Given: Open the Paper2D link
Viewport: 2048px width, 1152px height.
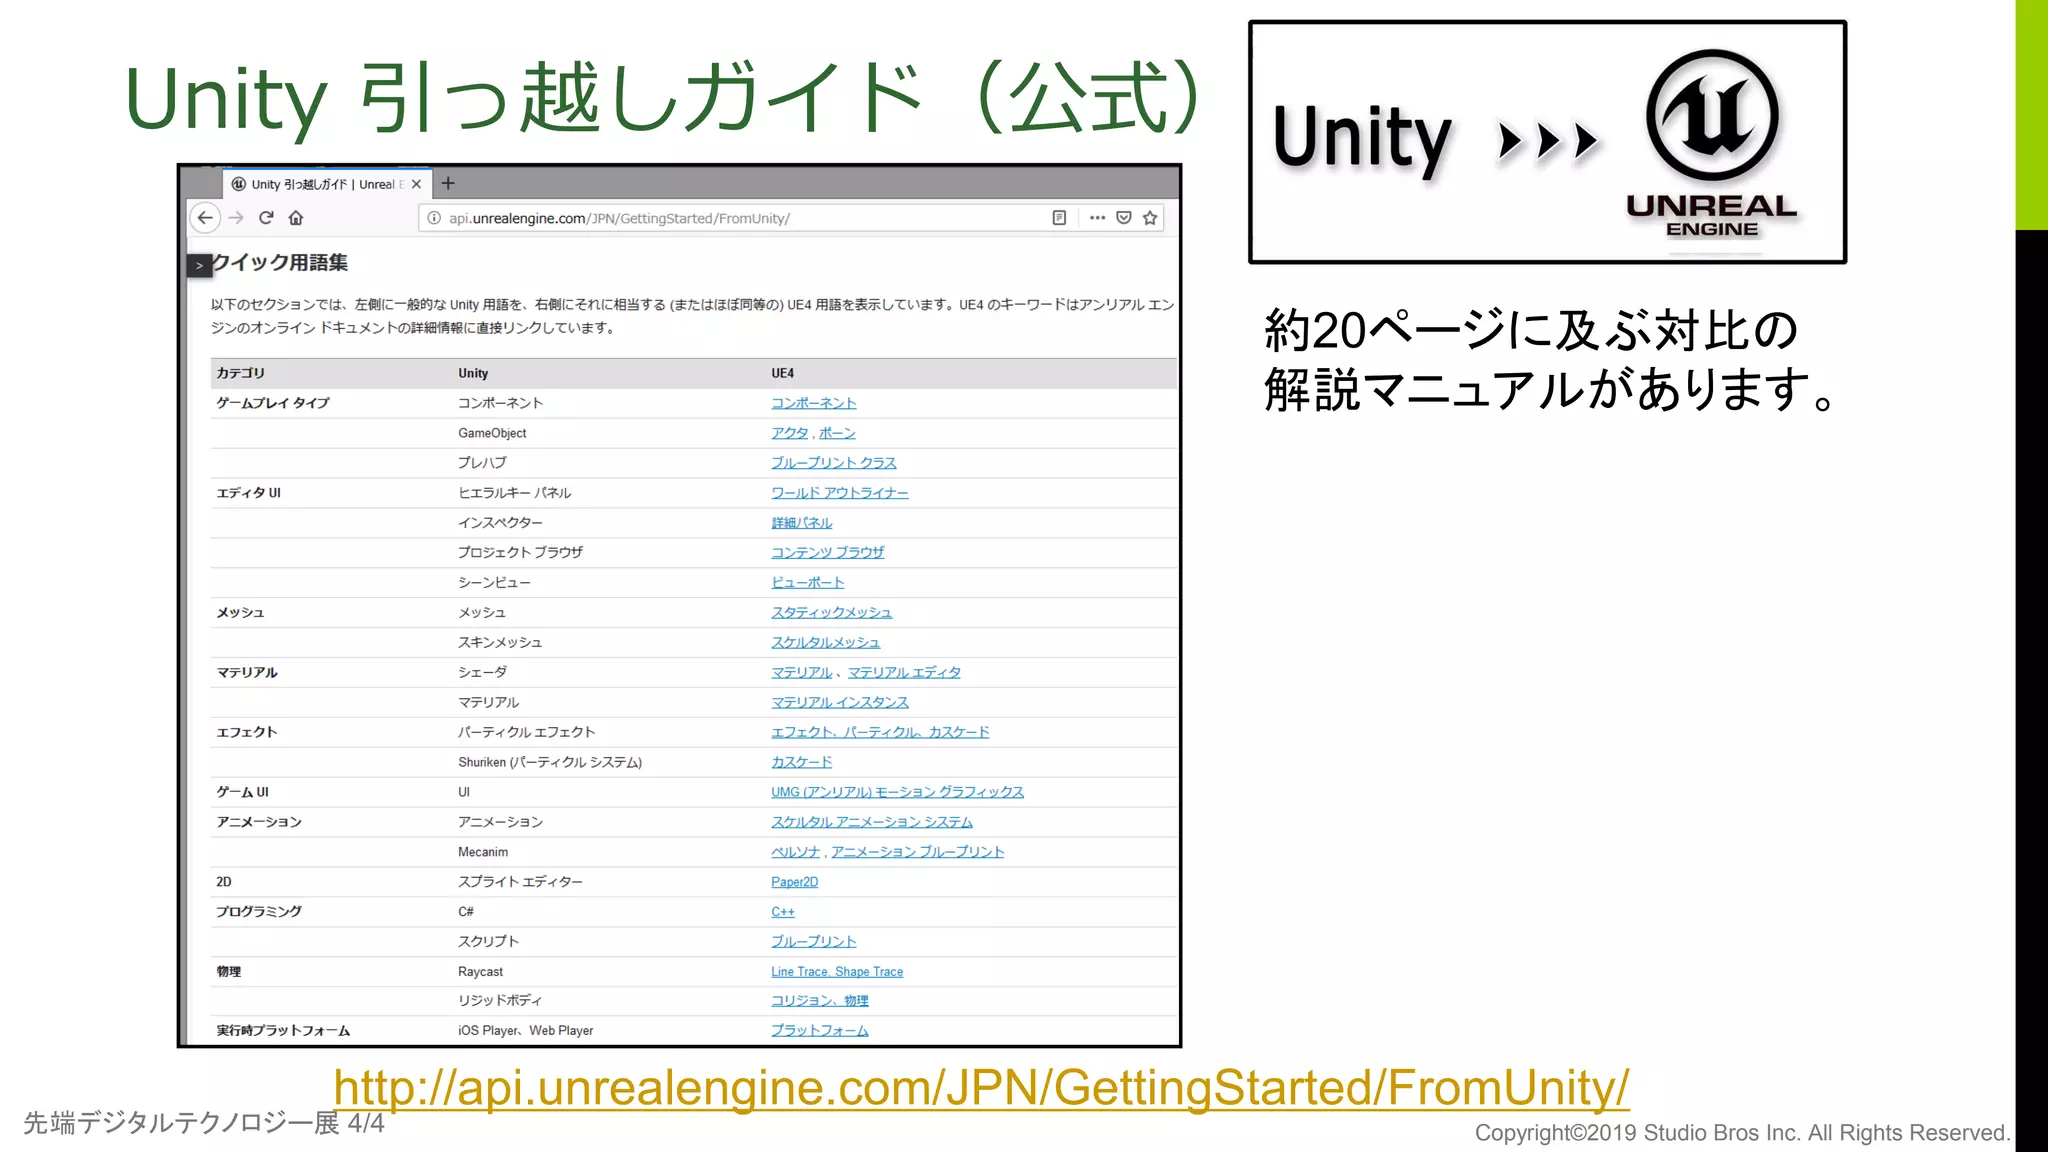Looking at the screenshot, I should point(794,882).
